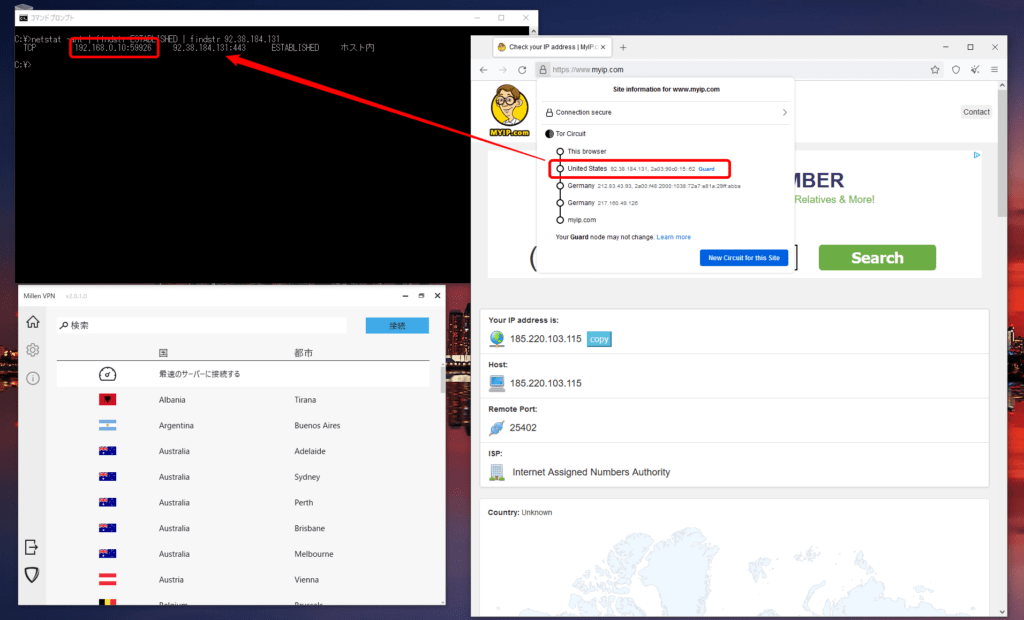This screenshot has height=620, width=1024.
Task: Go back in the Tor Browser
Action: [x=483, y=70]
